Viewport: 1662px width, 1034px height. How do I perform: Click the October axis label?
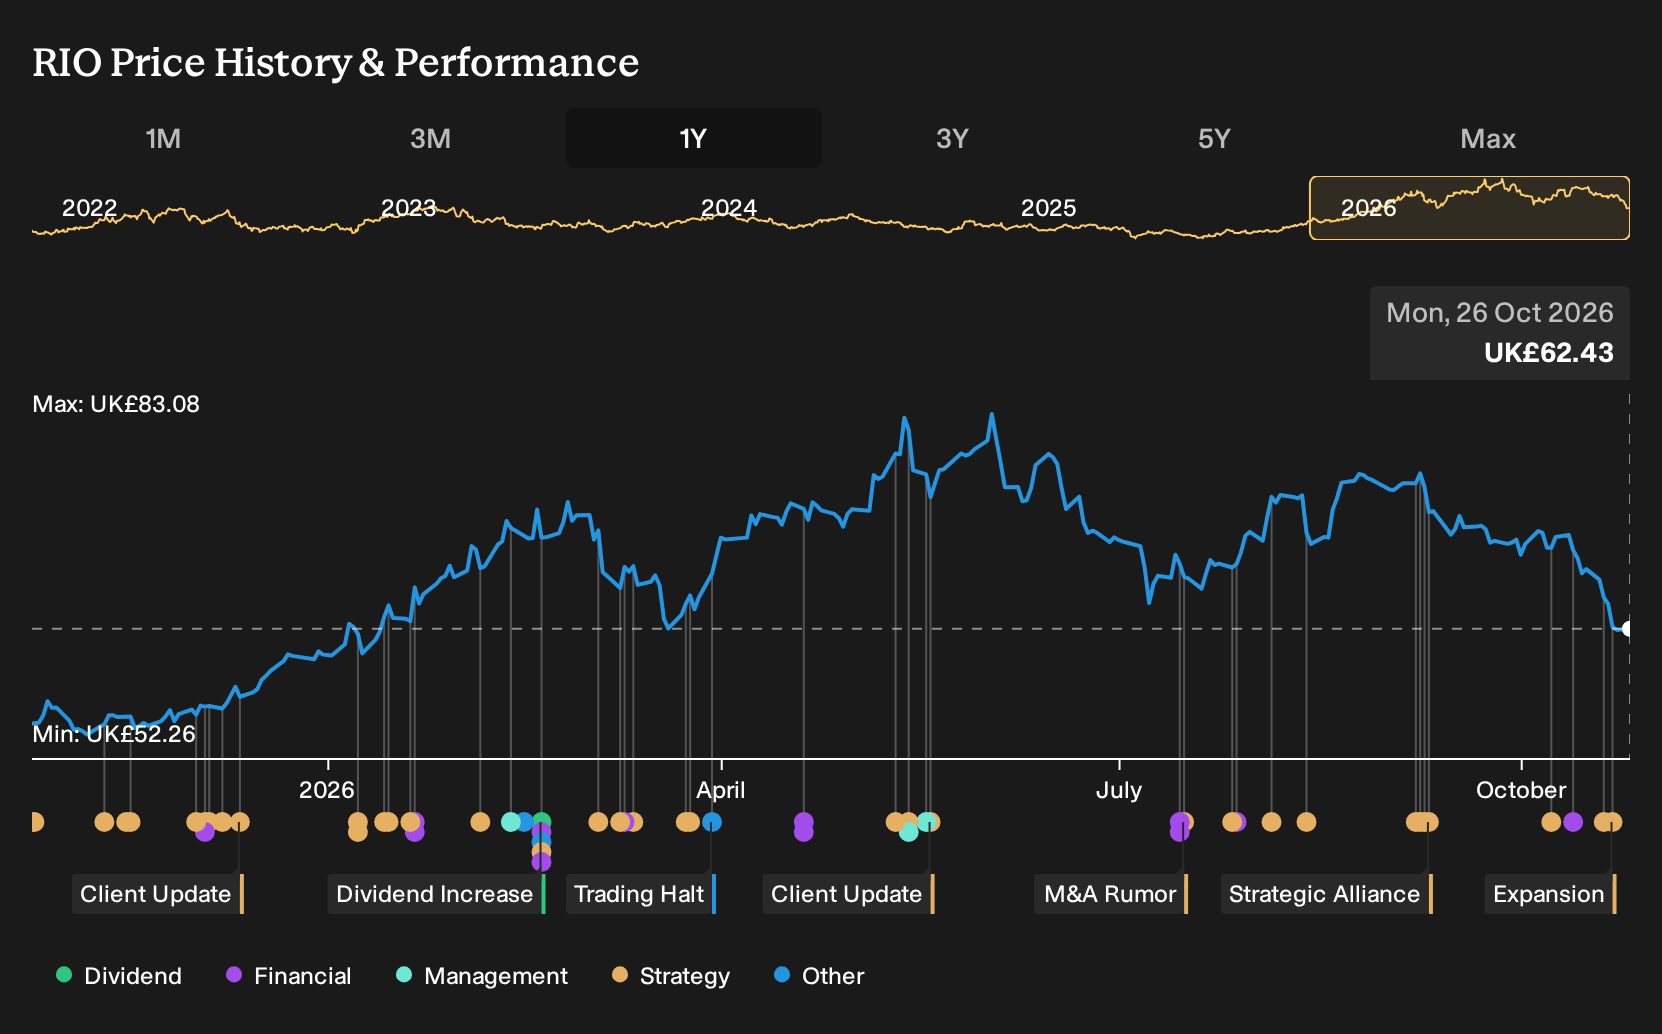(1521, 790)
